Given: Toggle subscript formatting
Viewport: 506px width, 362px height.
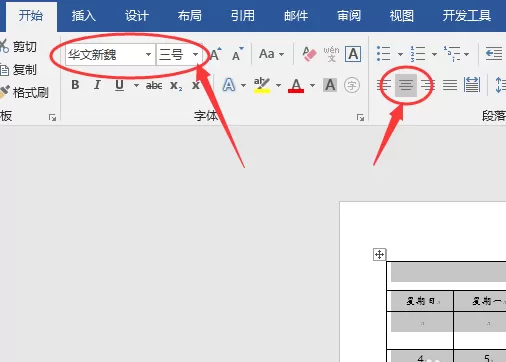Looking at the screenshot, I should tap(176, 86).
